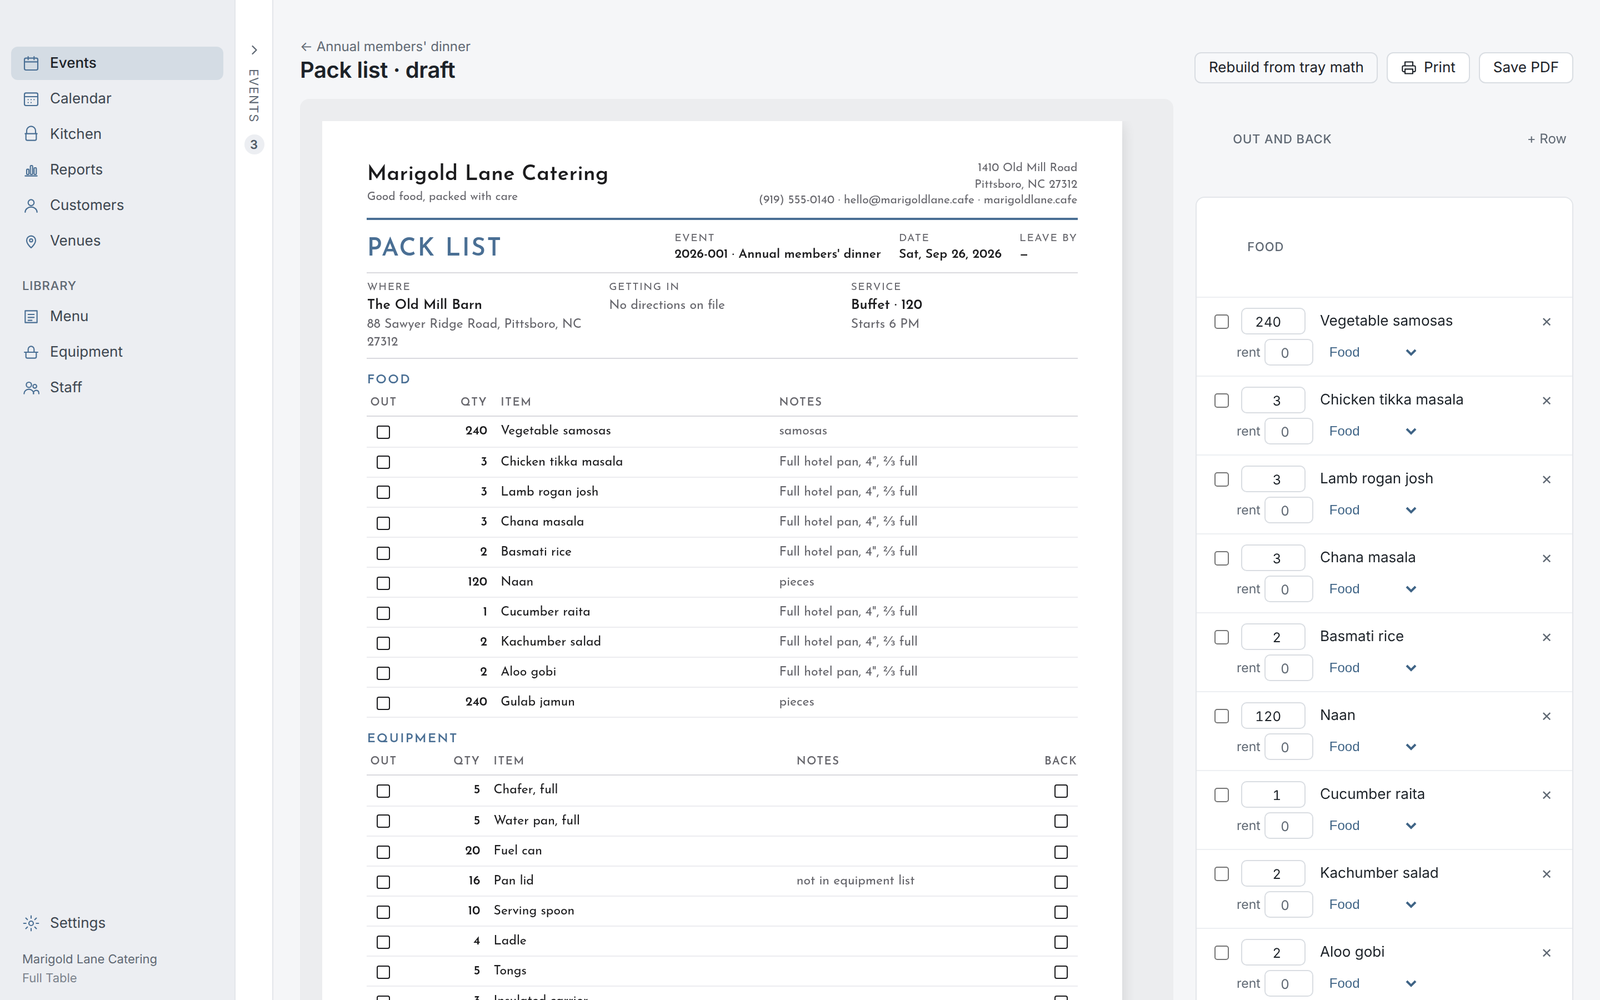The width and height of the screenshot is (1600, 1000).
Task: Edit the rent field for Basmati rice
Action: (x=1288, y=668)
